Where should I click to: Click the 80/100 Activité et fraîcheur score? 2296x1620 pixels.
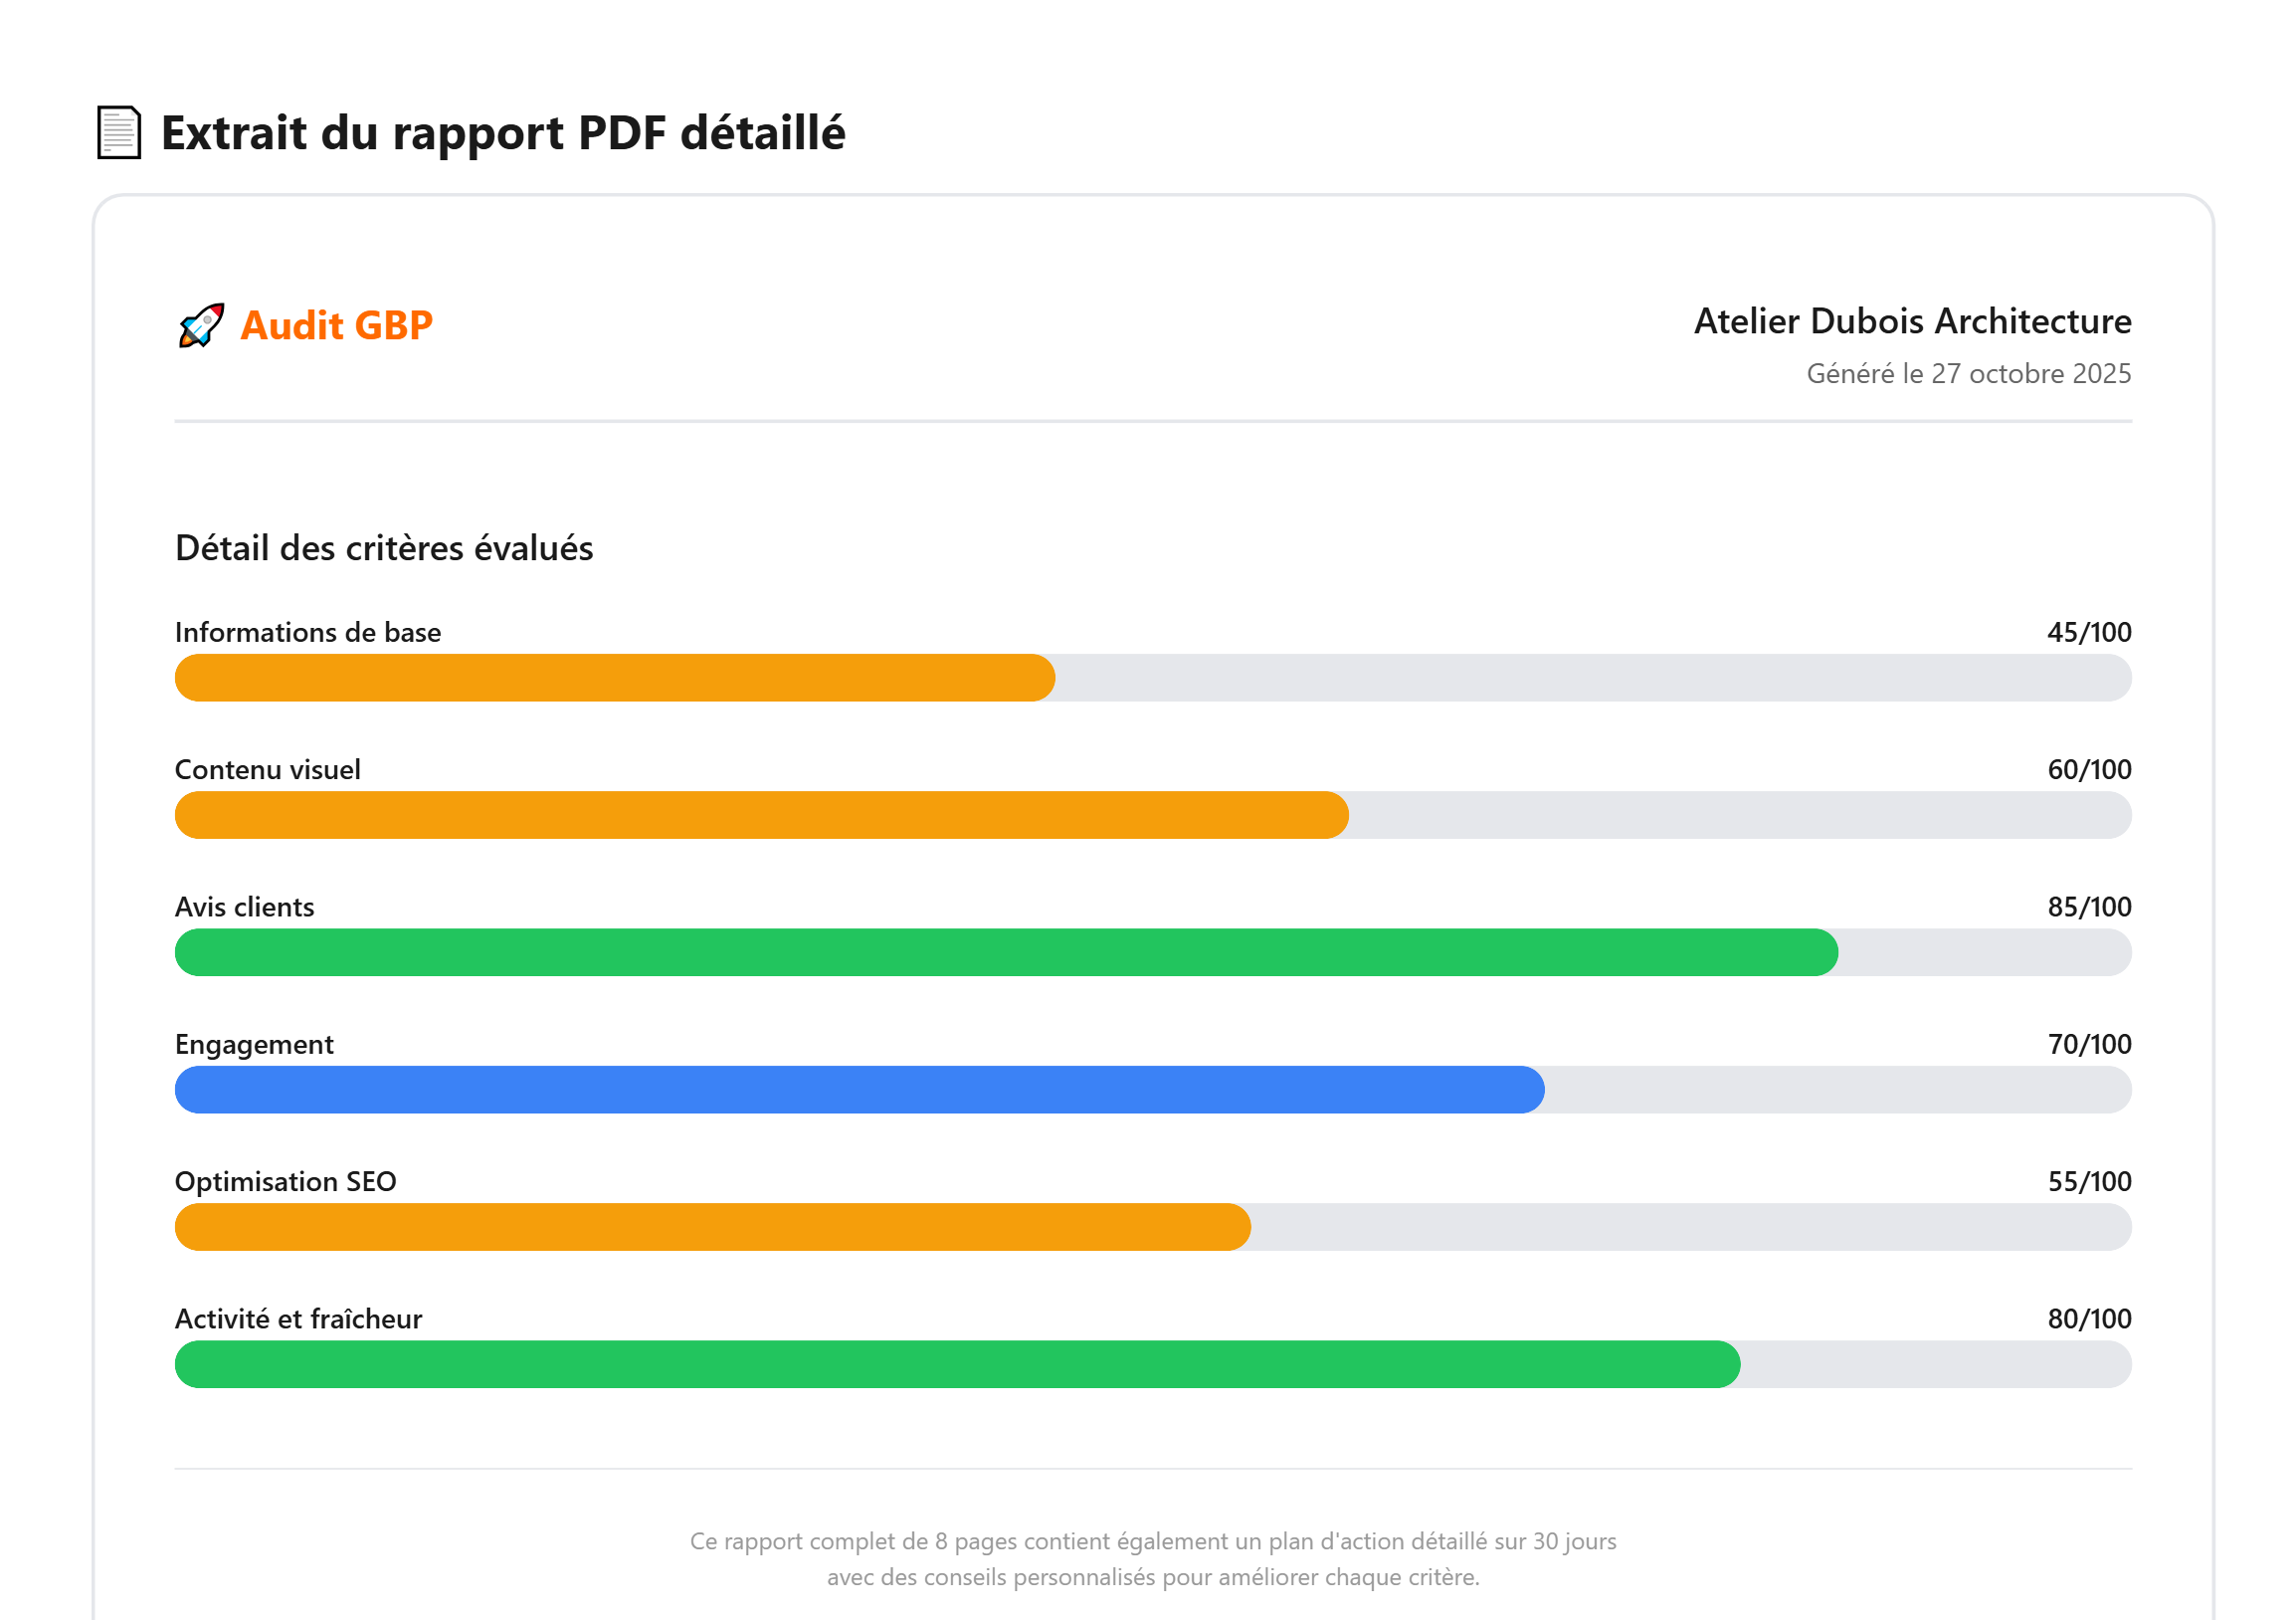point(2088,1318)
